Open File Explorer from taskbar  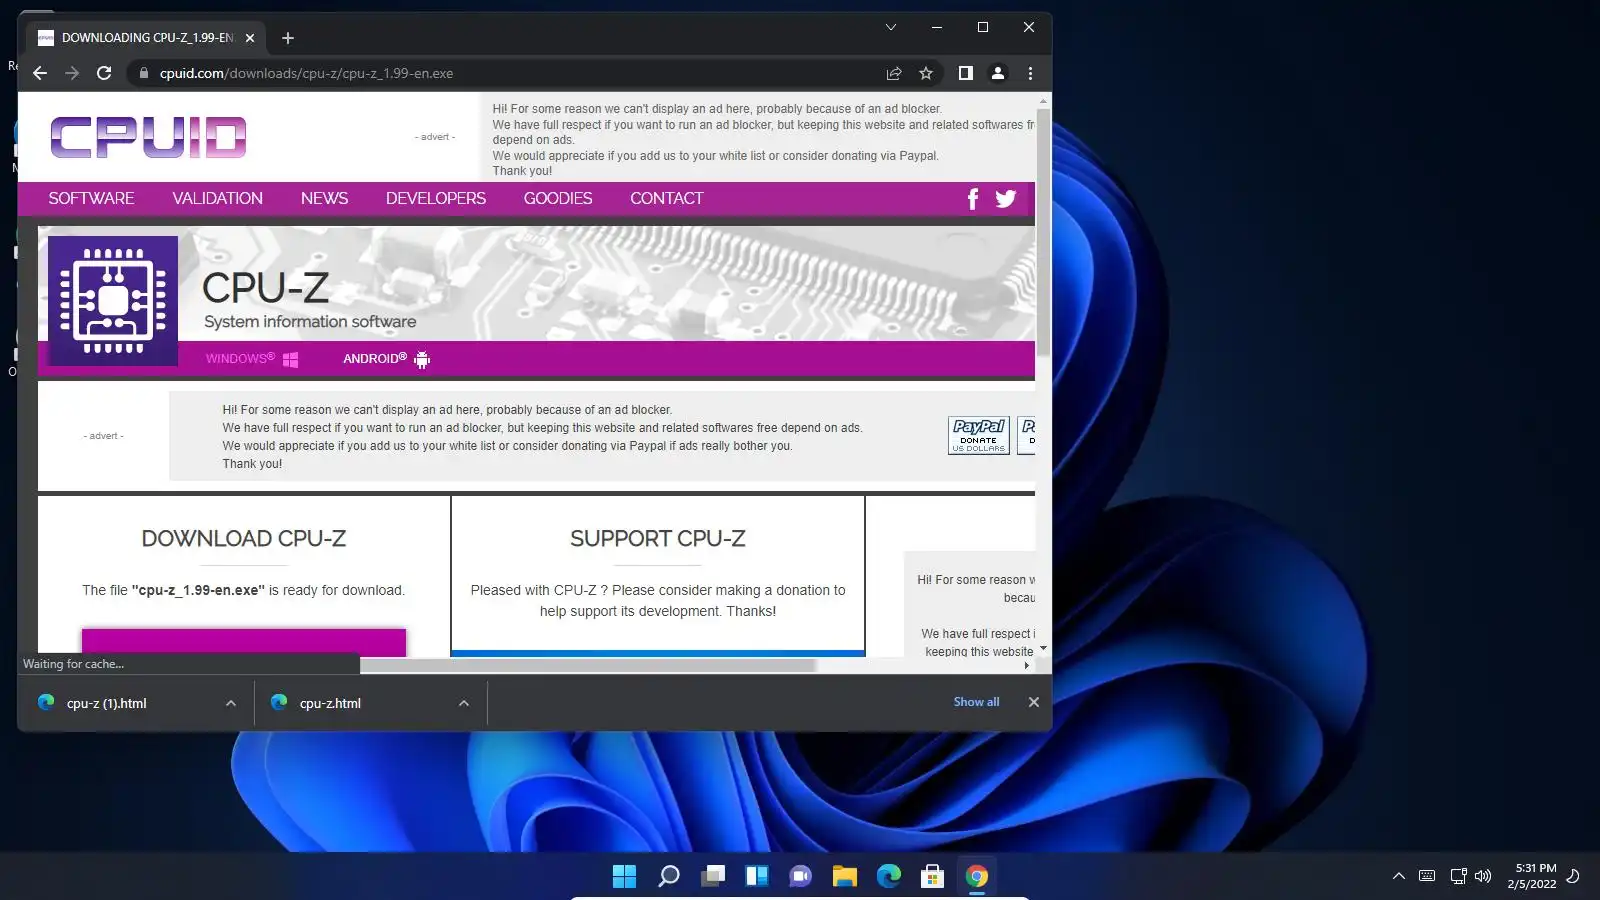point(845,877)
